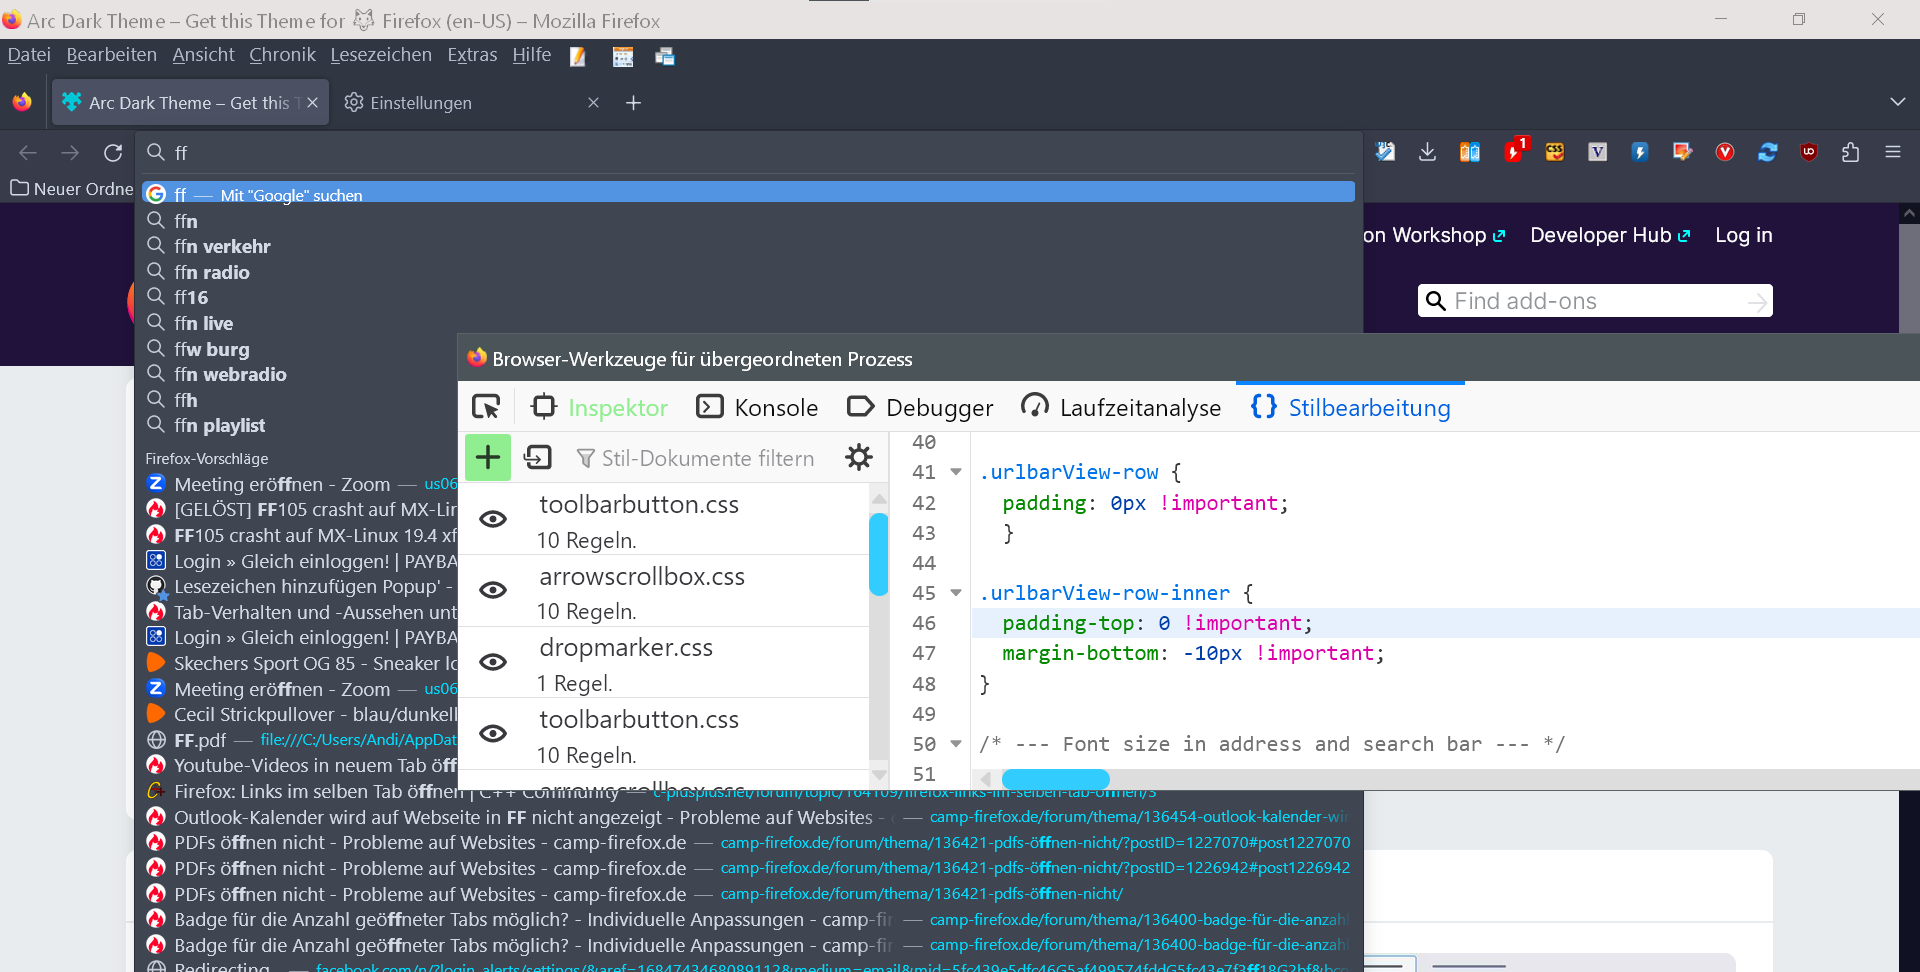The image size is (1920, 972).
Task: Open the list all tabs dropdown arrow
Action: click(x=1897, y=102)
